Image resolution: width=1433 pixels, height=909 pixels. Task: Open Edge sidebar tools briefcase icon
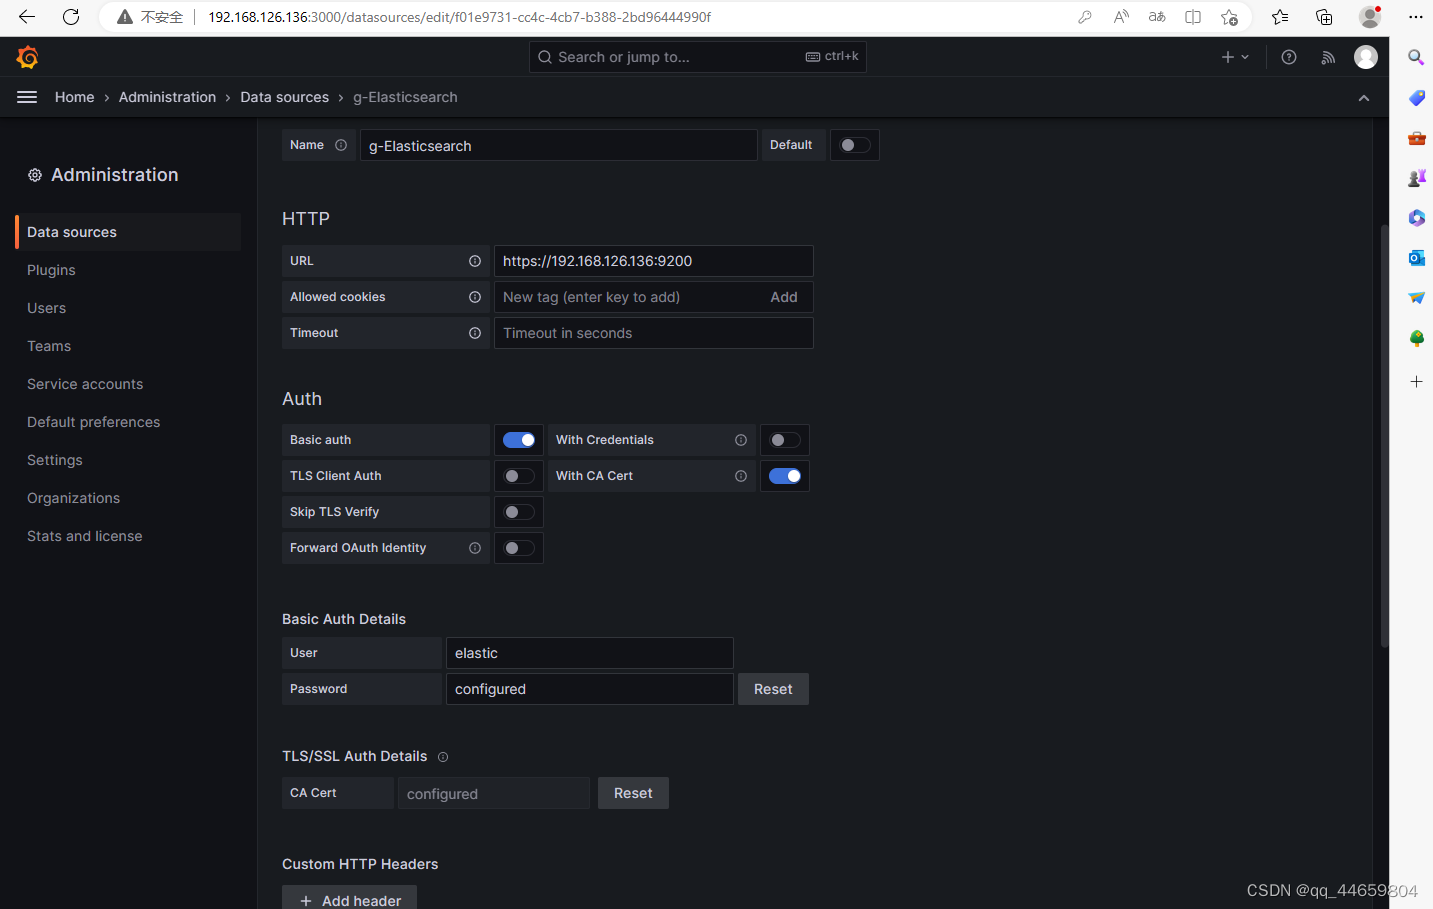(1416, 138)
